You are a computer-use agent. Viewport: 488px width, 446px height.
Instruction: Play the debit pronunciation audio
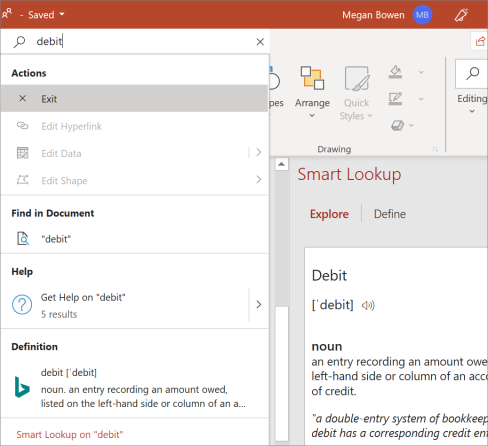(x=368, y=305)
